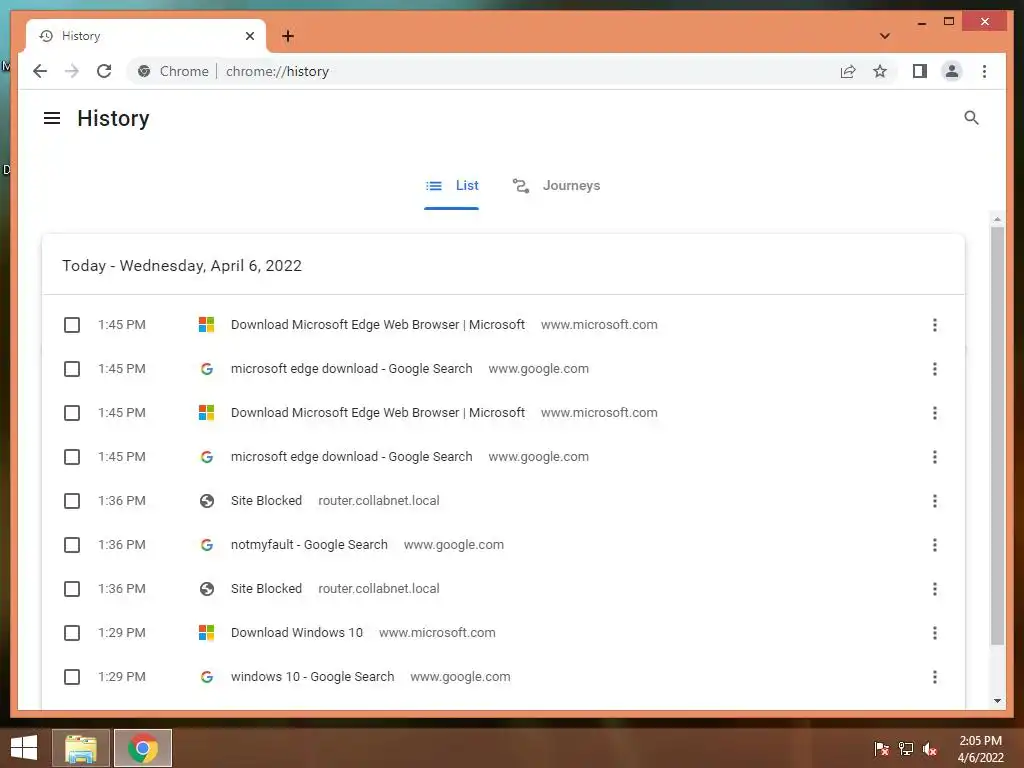This screenshot has width=1024, height=768.
Task: Check the second Site Blocked entry
Action: 72,589
